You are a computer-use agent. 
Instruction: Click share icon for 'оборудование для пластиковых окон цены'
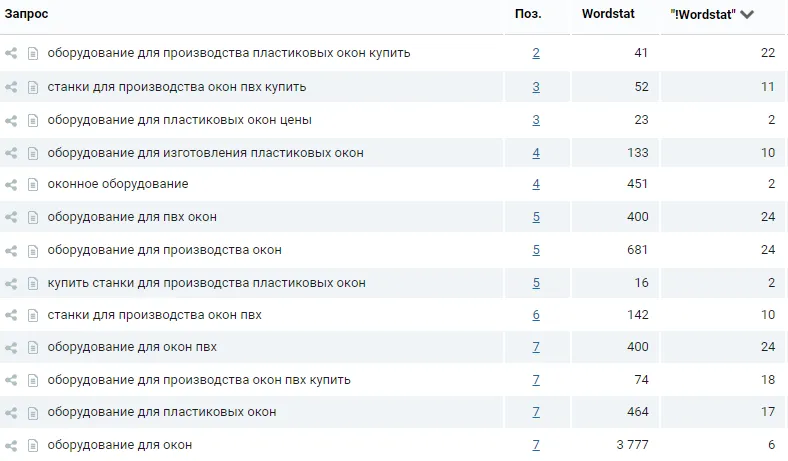pyautogui.click(x=11, y=120)
